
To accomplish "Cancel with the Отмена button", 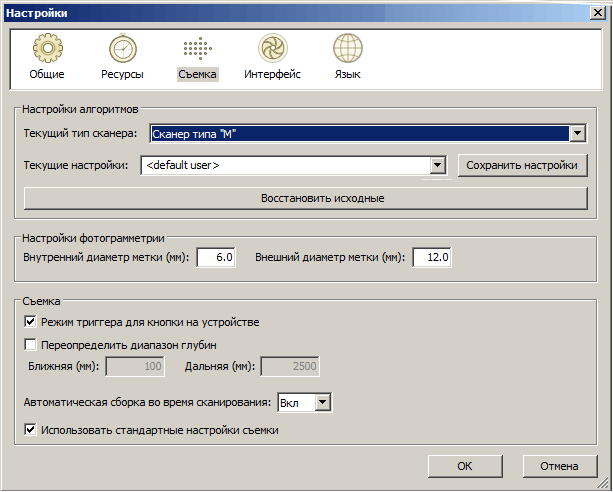I will [x=559, y=466].
